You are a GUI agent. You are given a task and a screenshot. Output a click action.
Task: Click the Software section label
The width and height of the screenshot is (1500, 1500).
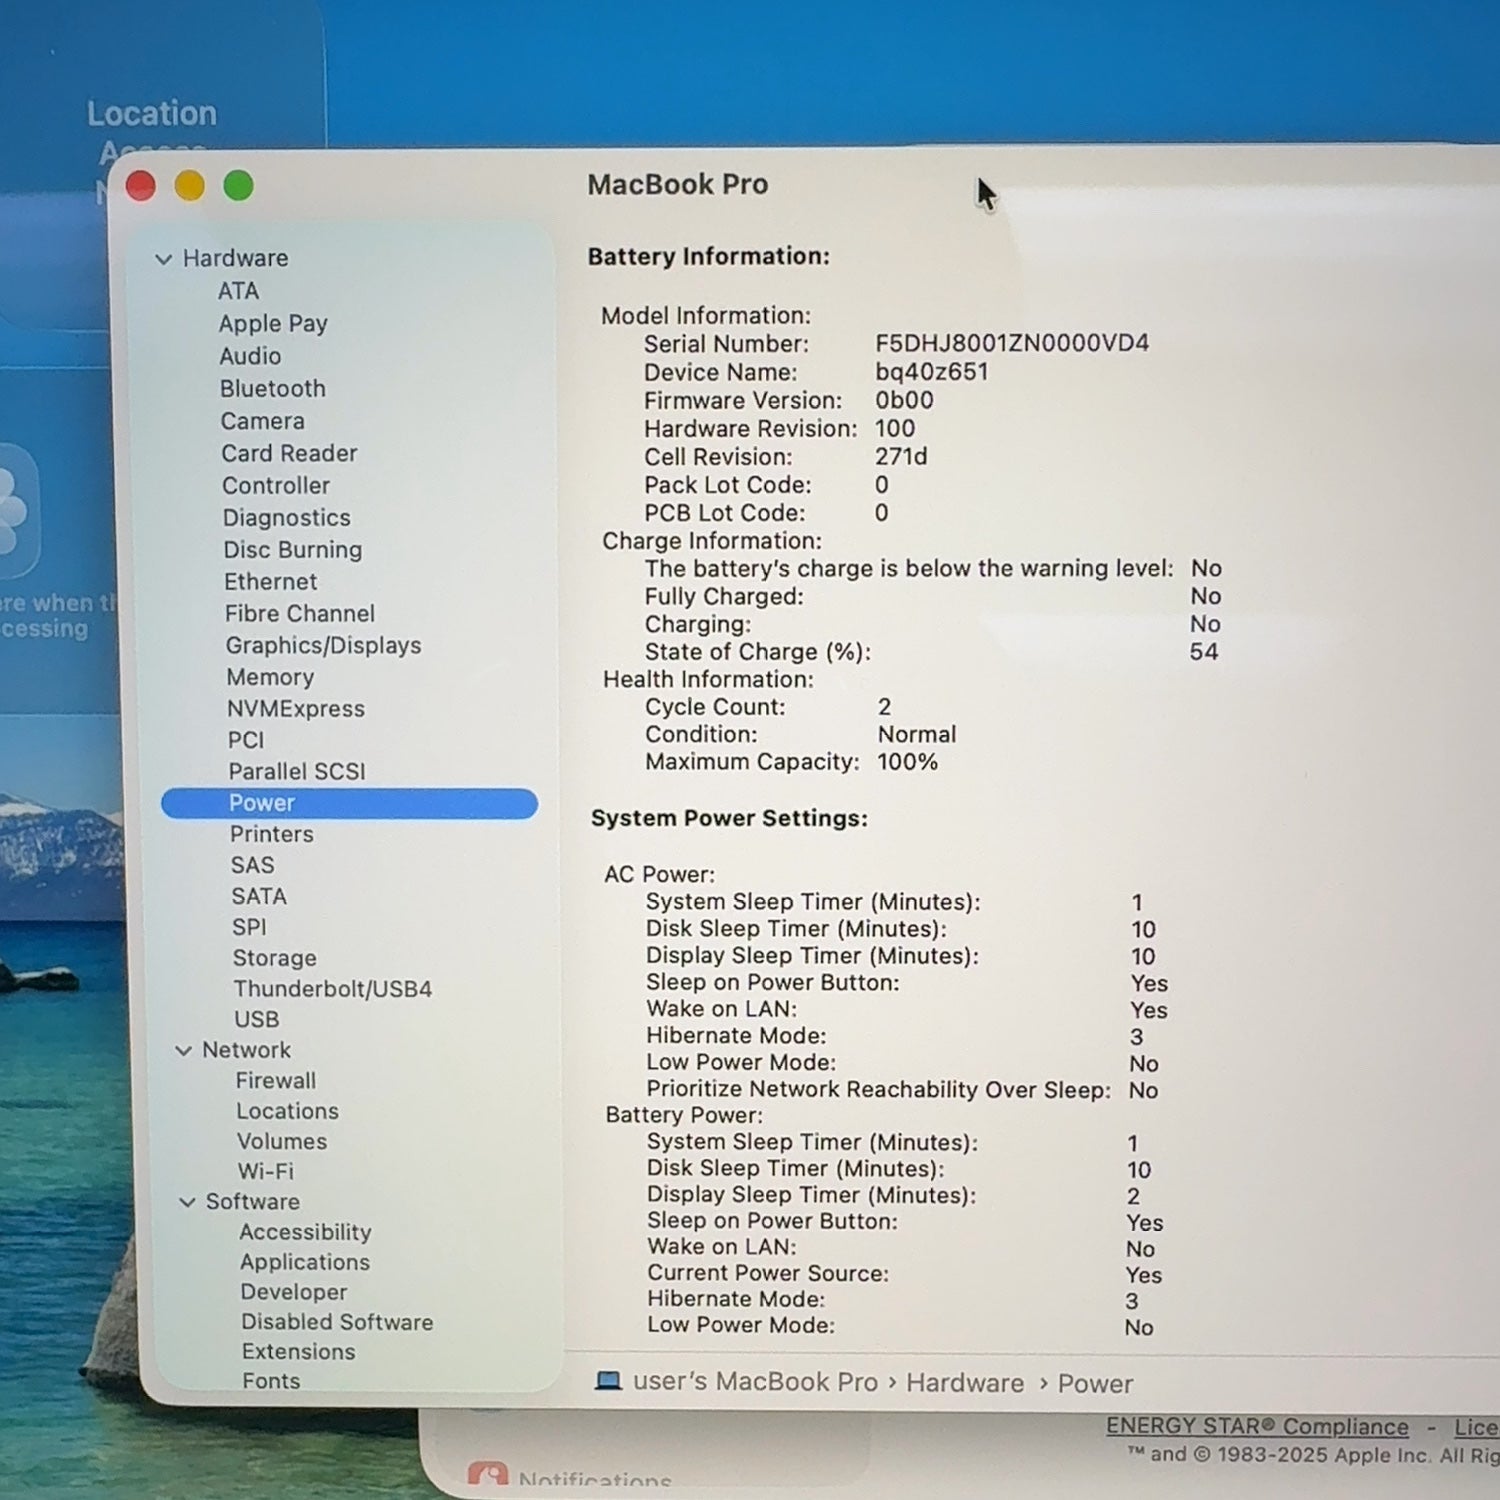(253, 1202)
